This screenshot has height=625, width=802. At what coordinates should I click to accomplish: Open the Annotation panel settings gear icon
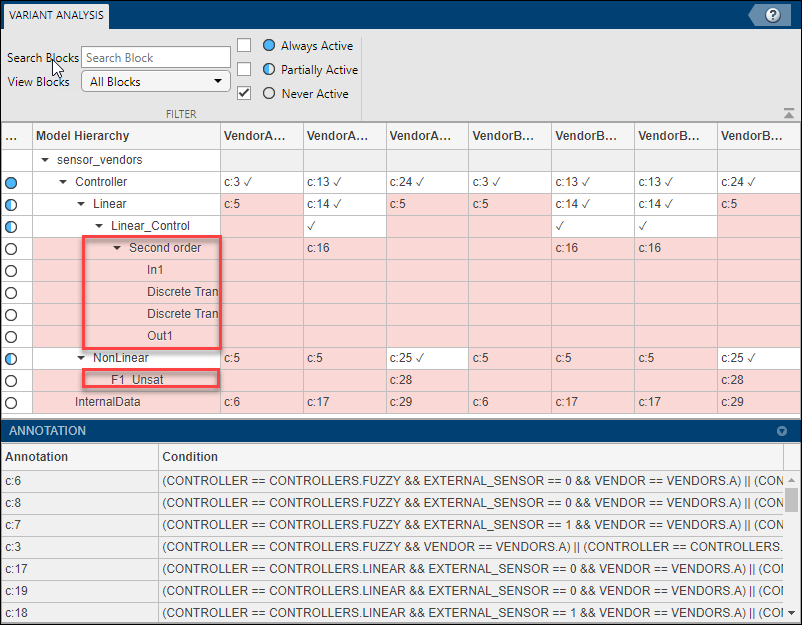(x=781, y=431)
